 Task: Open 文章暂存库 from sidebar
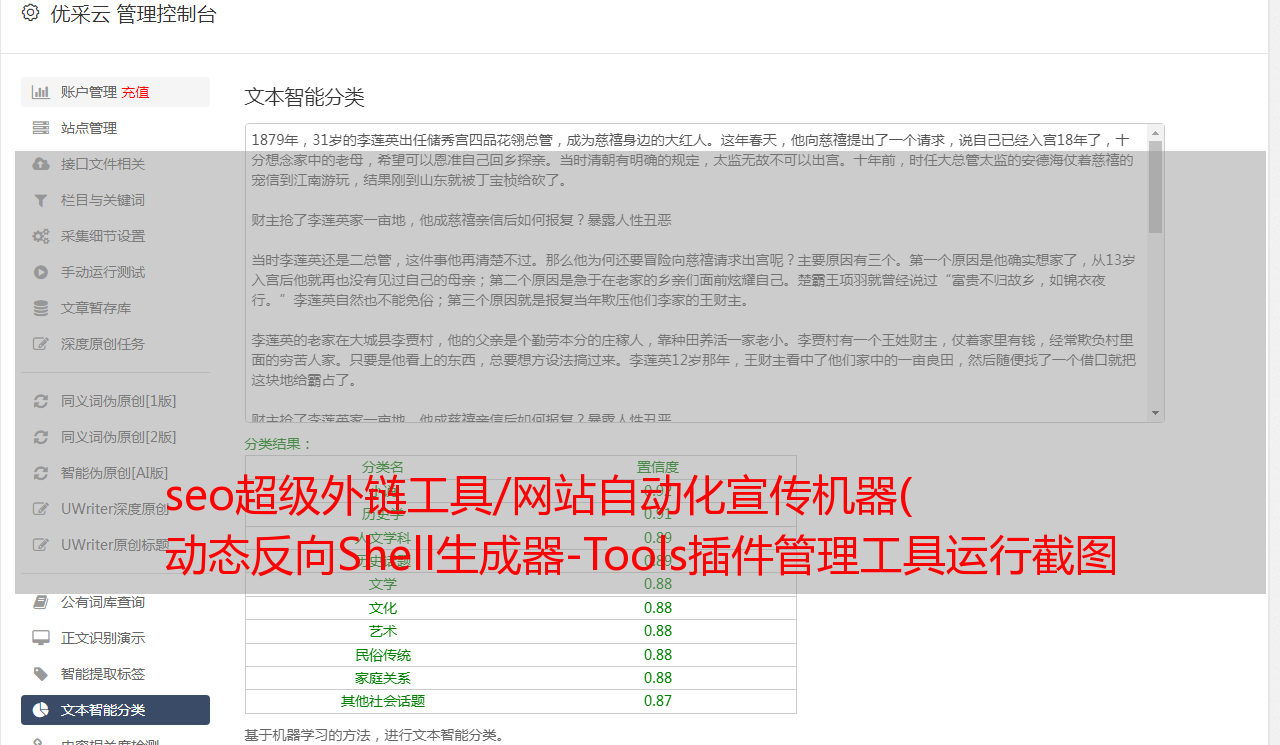[115, 308]
